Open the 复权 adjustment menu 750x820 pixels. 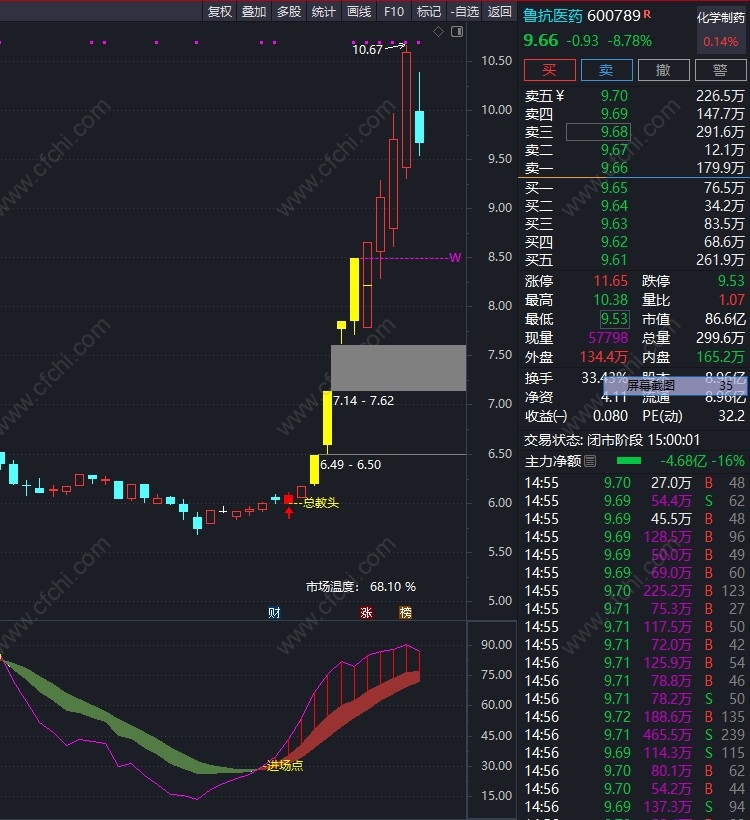[x=220, y=12]
